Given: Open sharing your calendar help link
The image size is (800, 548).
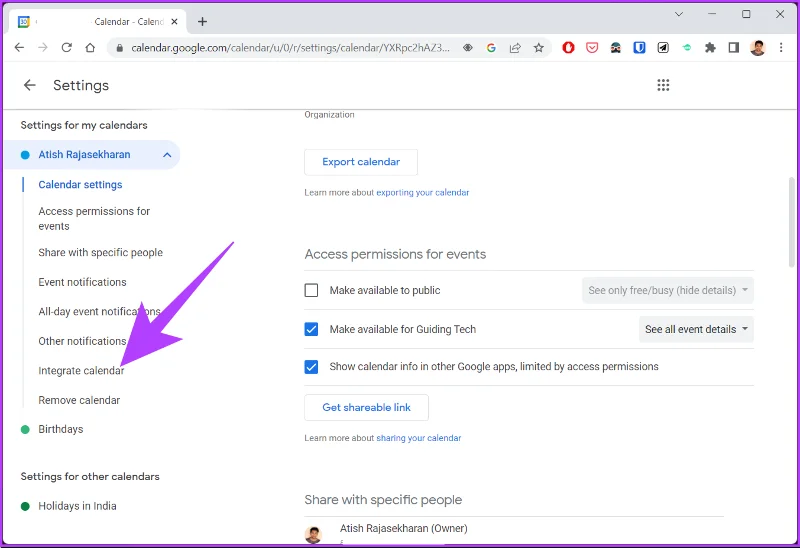Looking at the screenshot, I should [x=418, y=438].
